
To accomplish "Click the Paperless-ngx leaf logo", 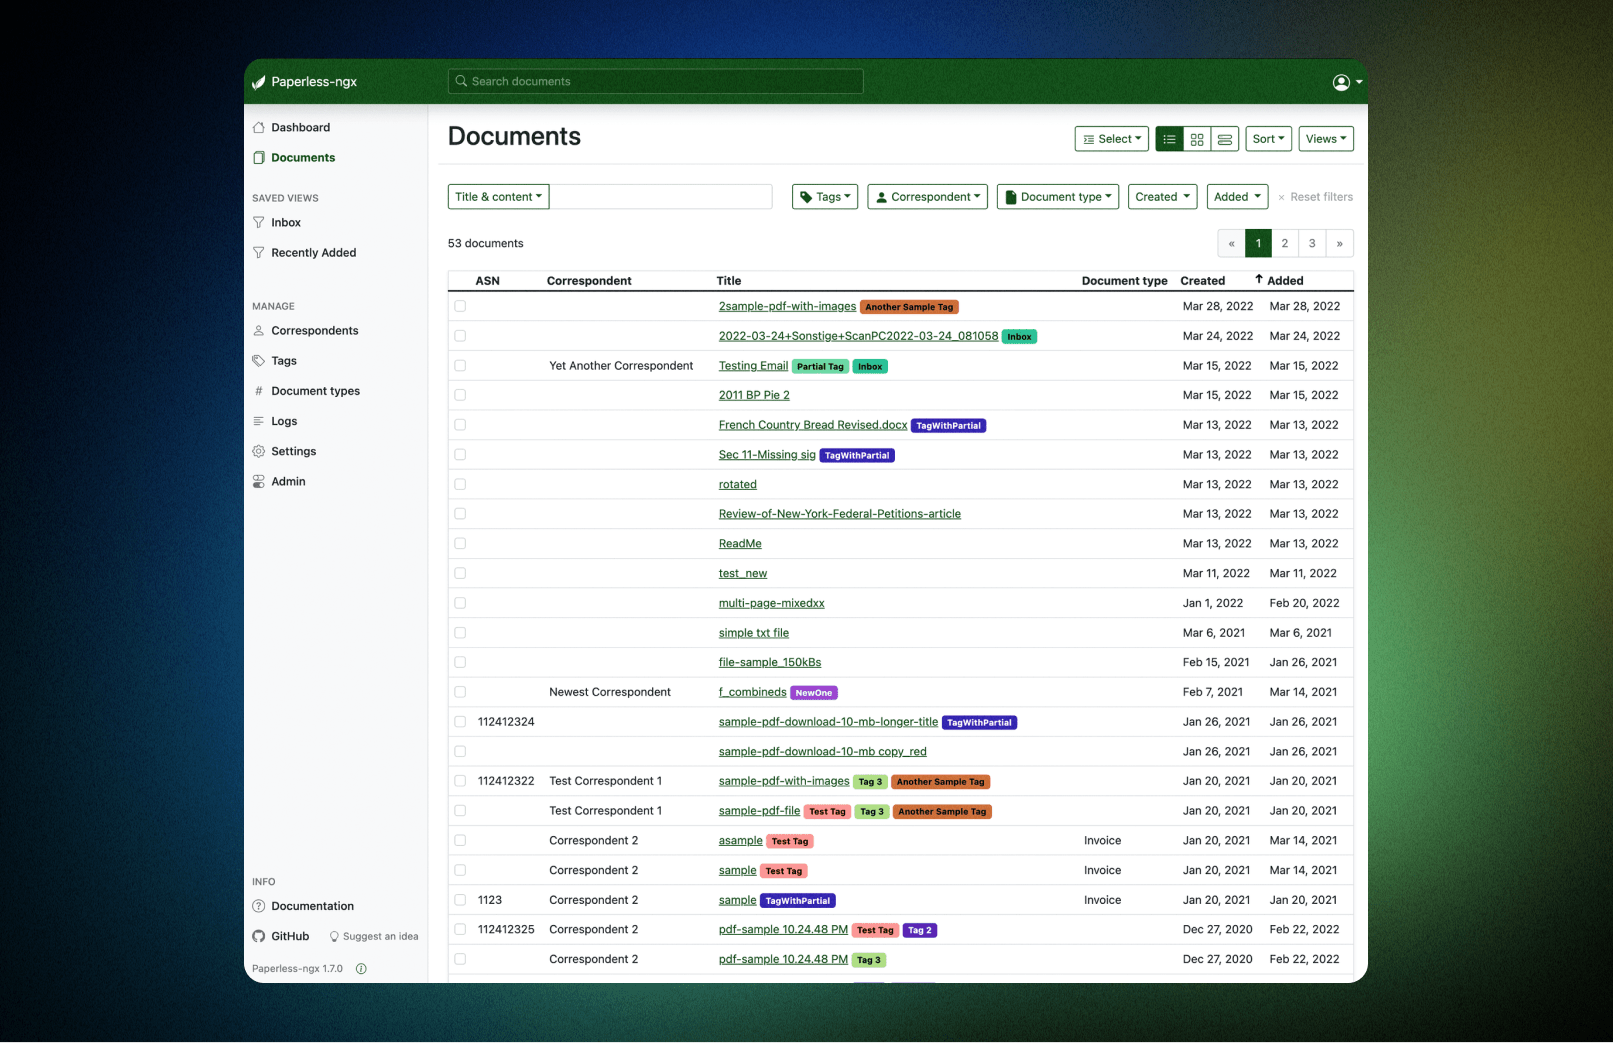I will pyautogui.click(x=259, y=82).
